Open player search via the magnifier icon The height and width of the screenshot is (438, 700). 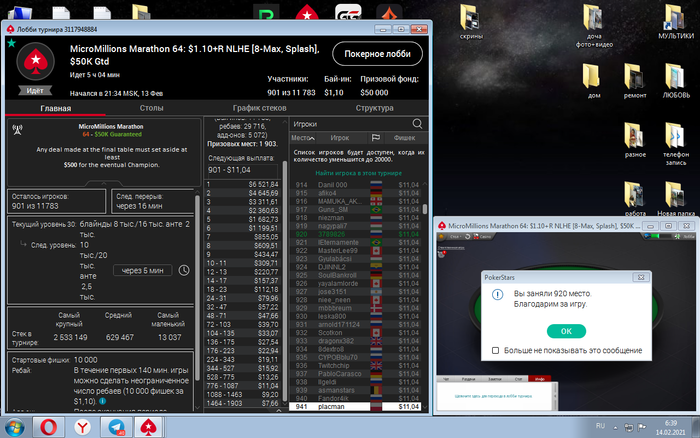tap(417, 124)
